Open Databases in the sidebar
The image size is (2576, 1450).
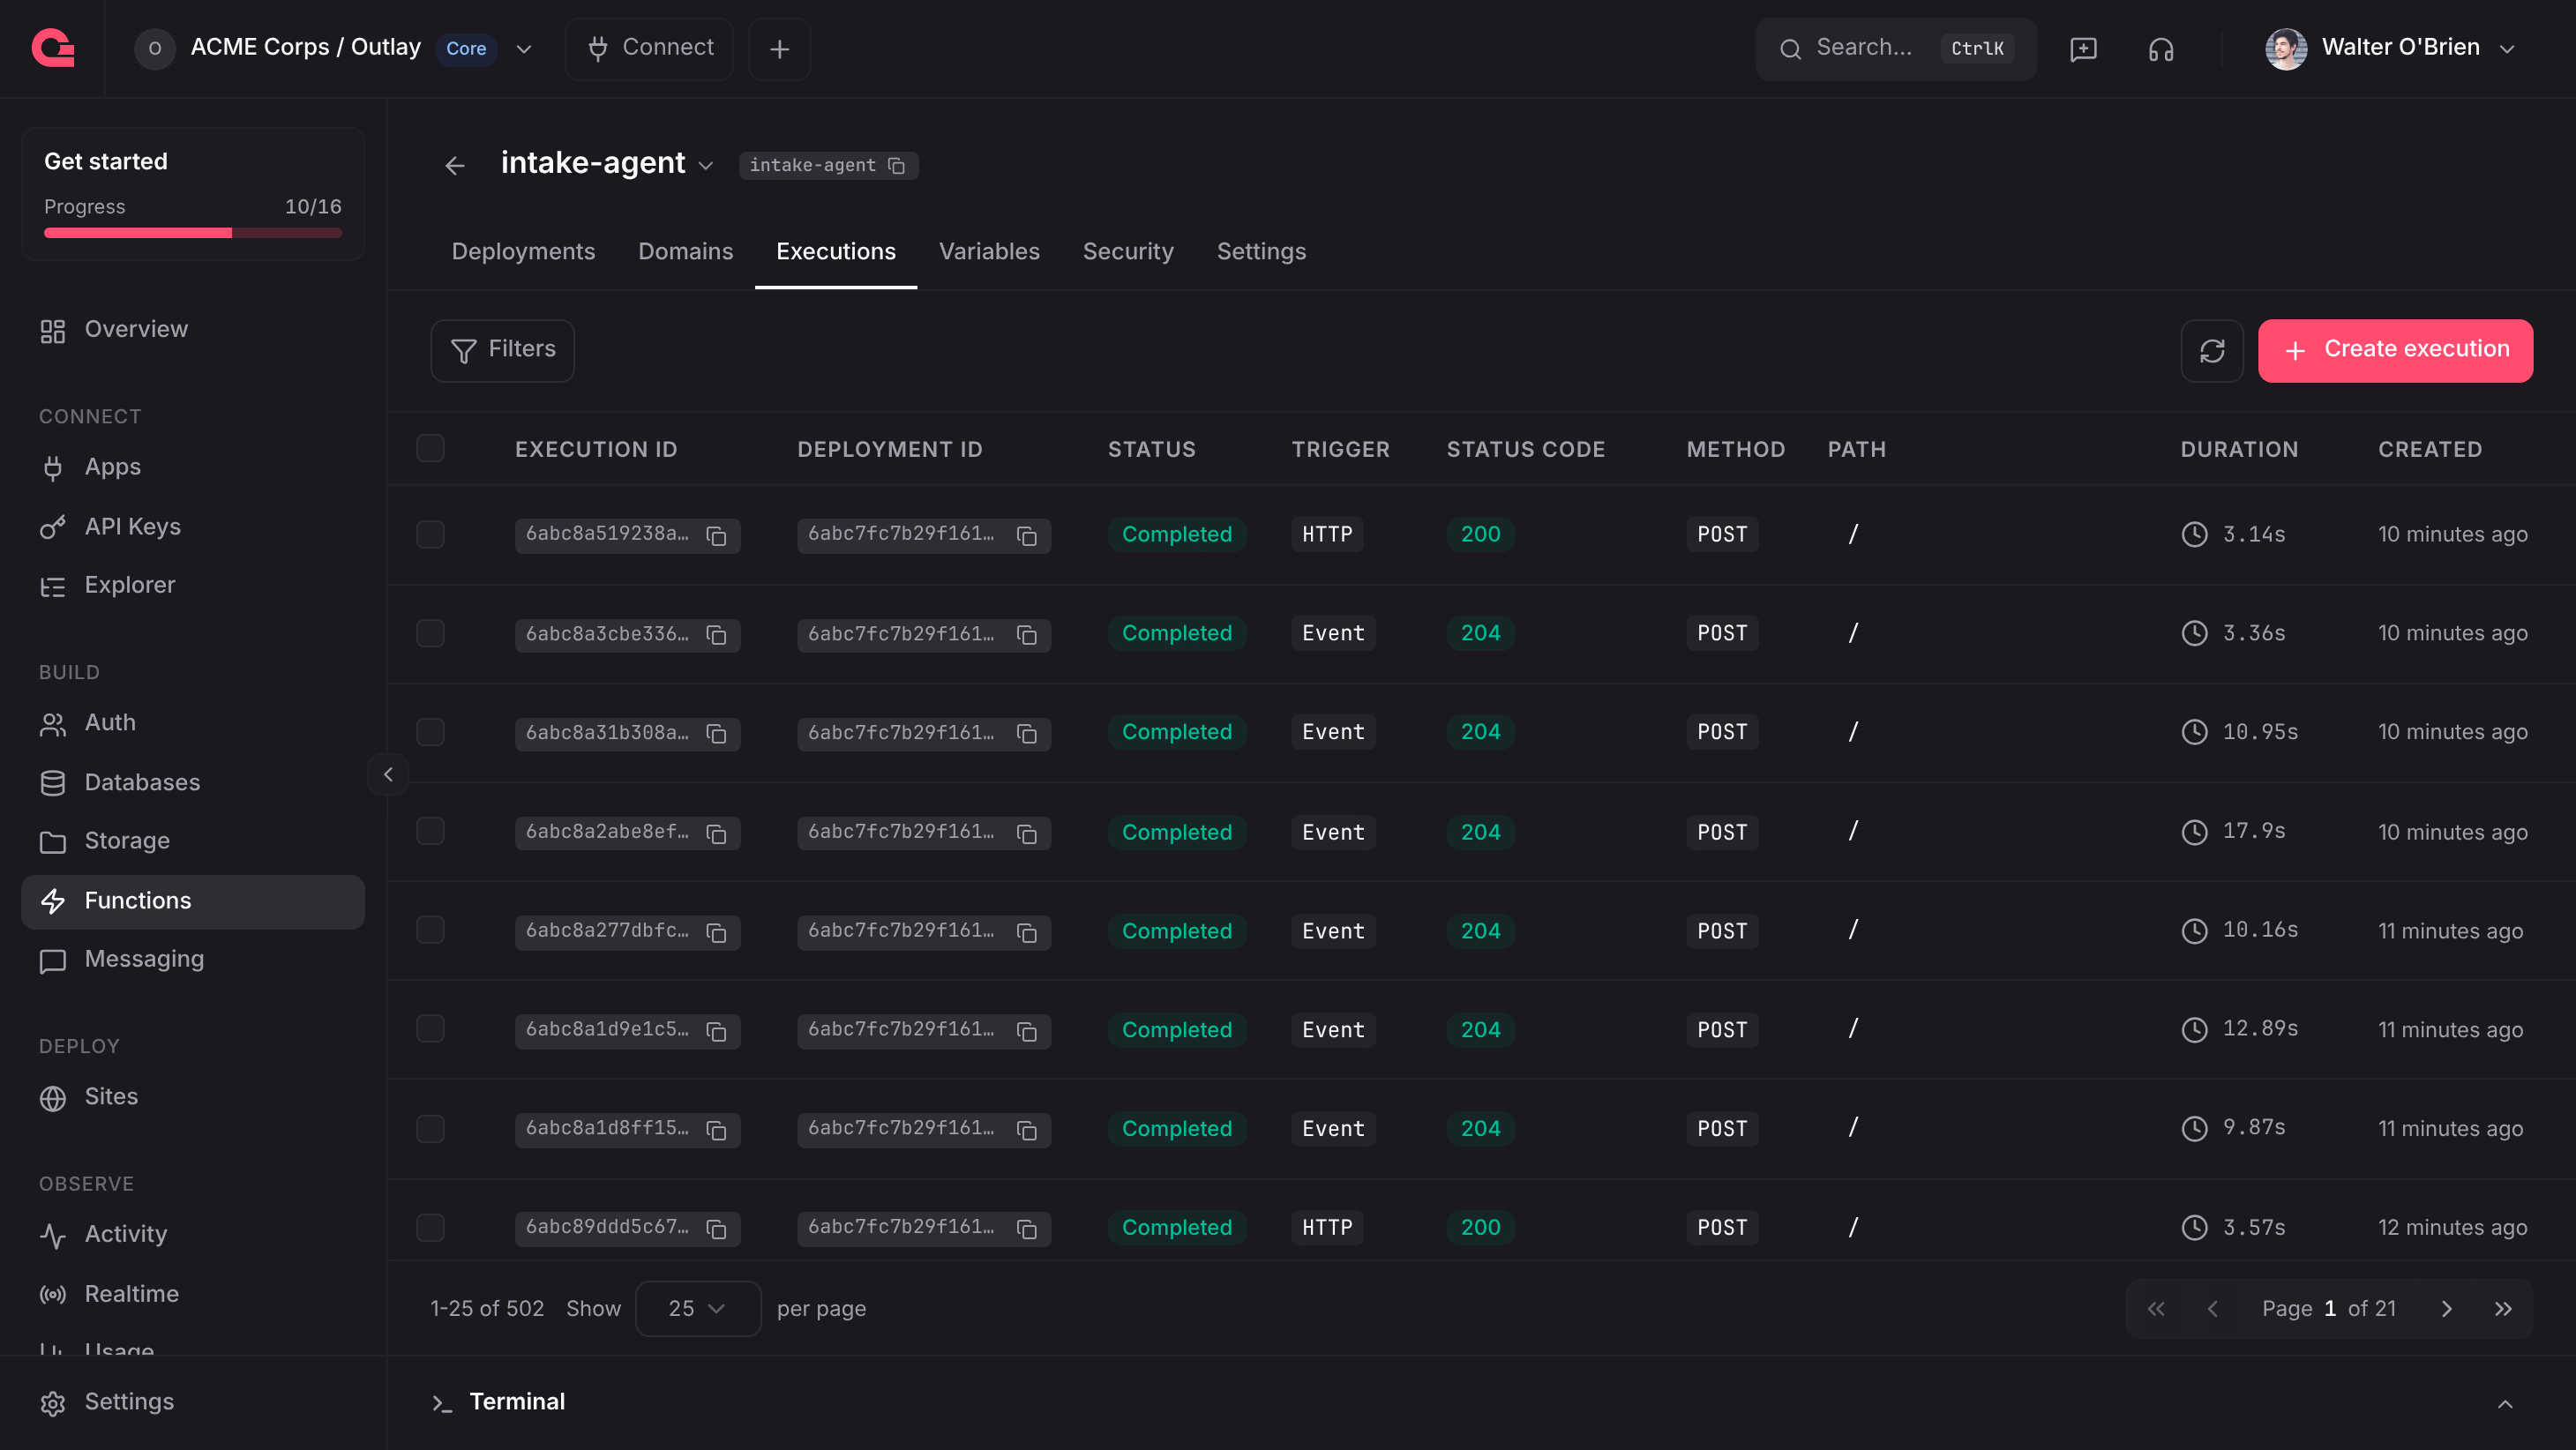click(x=193, y=782)
